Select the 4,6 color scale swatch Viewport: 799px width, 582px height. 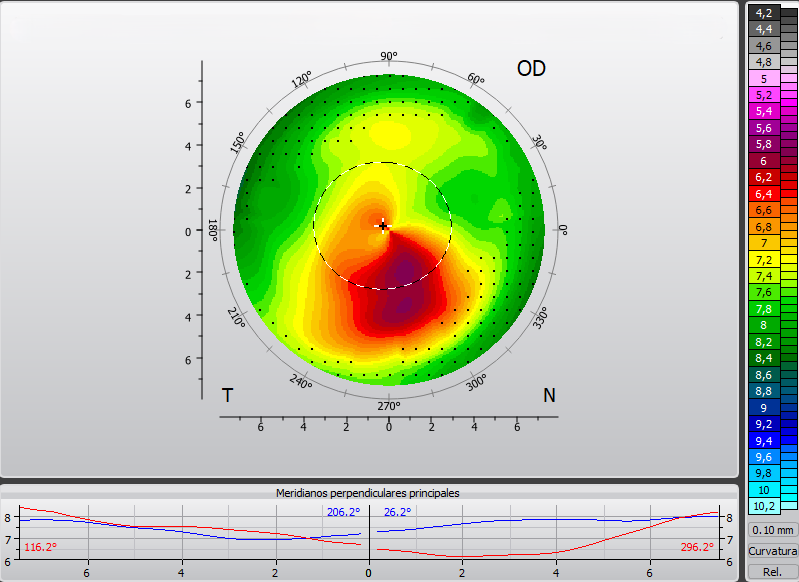click(x=764, y=45)
